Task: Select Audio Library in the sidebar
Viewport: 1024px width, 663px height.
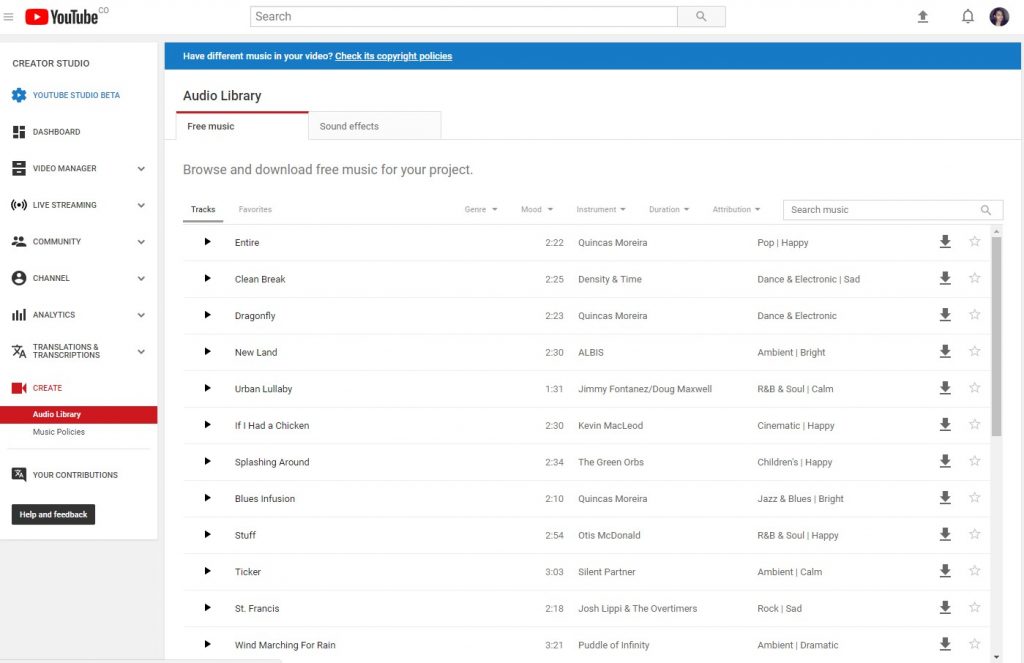Action: point(78,414)
